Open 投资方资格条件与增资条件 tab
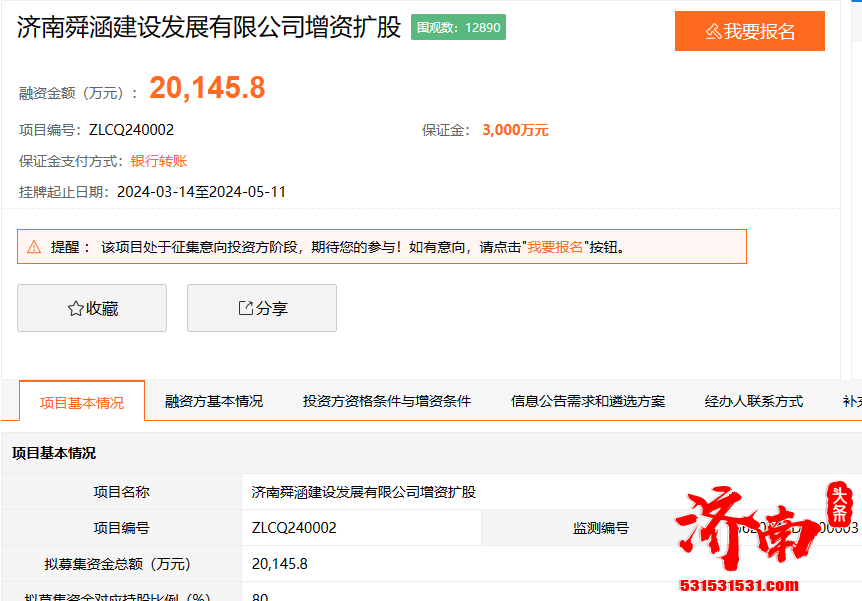The width and height of the screenshot is (862, 601). point(386,400)
